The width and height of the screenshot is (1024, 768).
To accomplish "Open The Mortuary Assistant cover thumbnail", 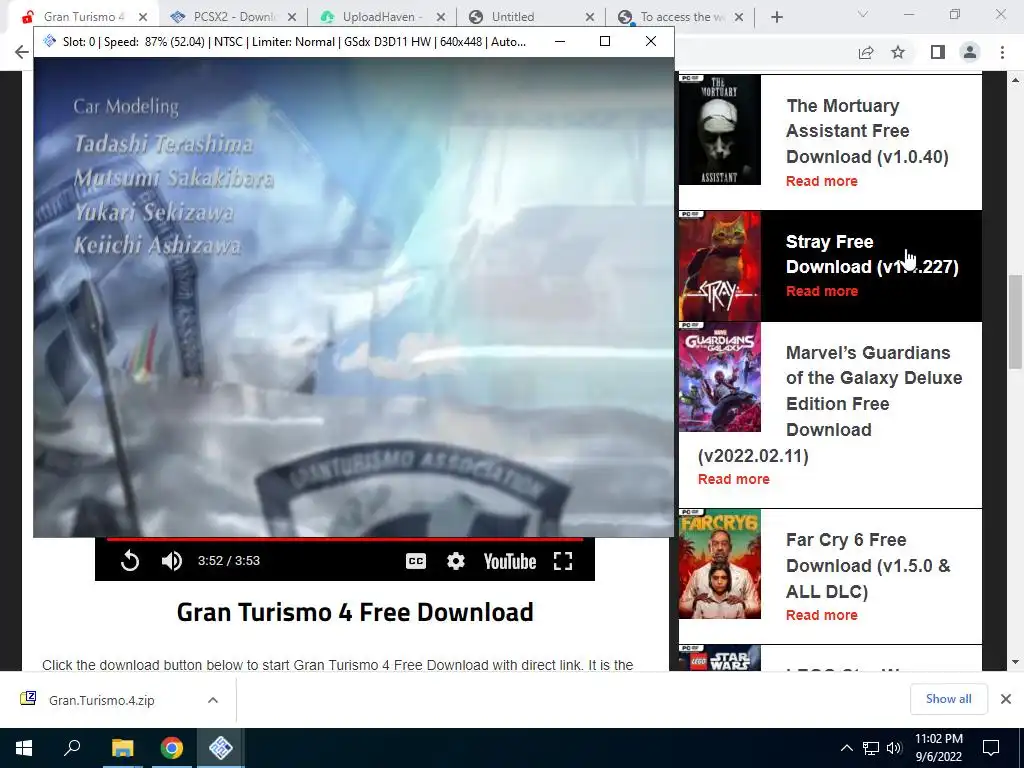I will [x=720, y=129].
